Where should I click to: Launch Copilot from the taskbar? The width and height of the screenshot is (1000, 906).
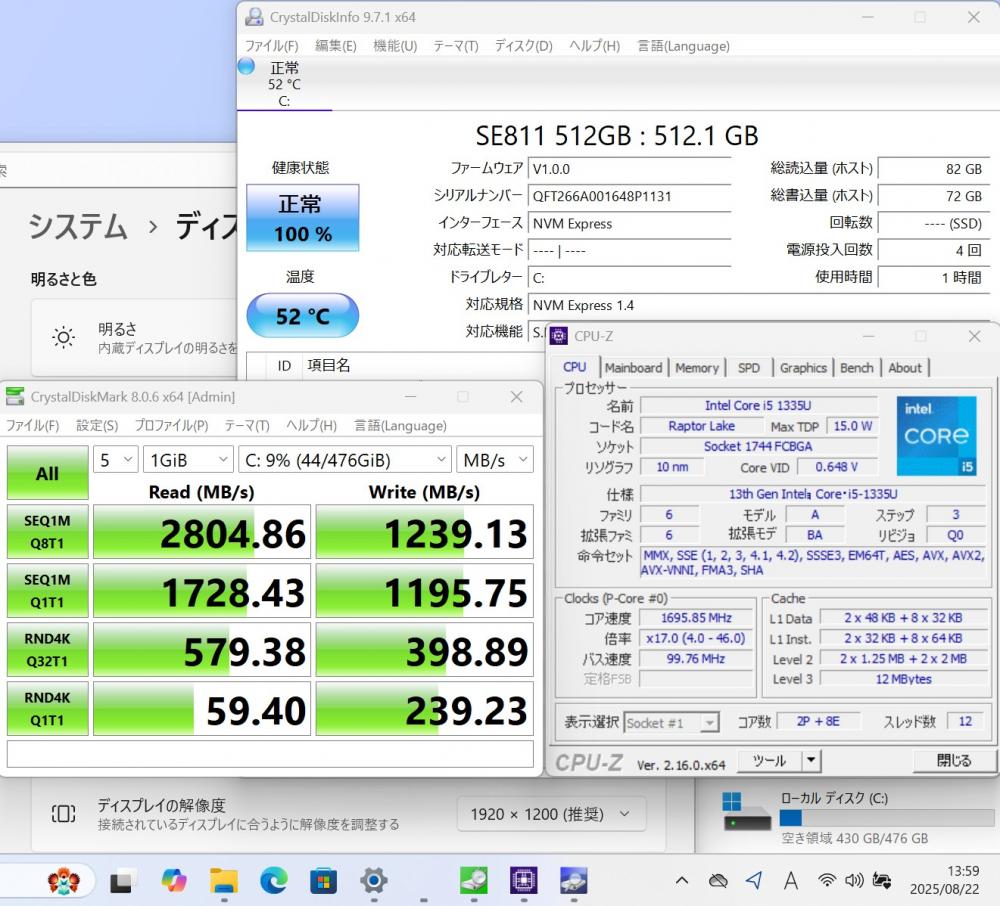tap(173, 880)
